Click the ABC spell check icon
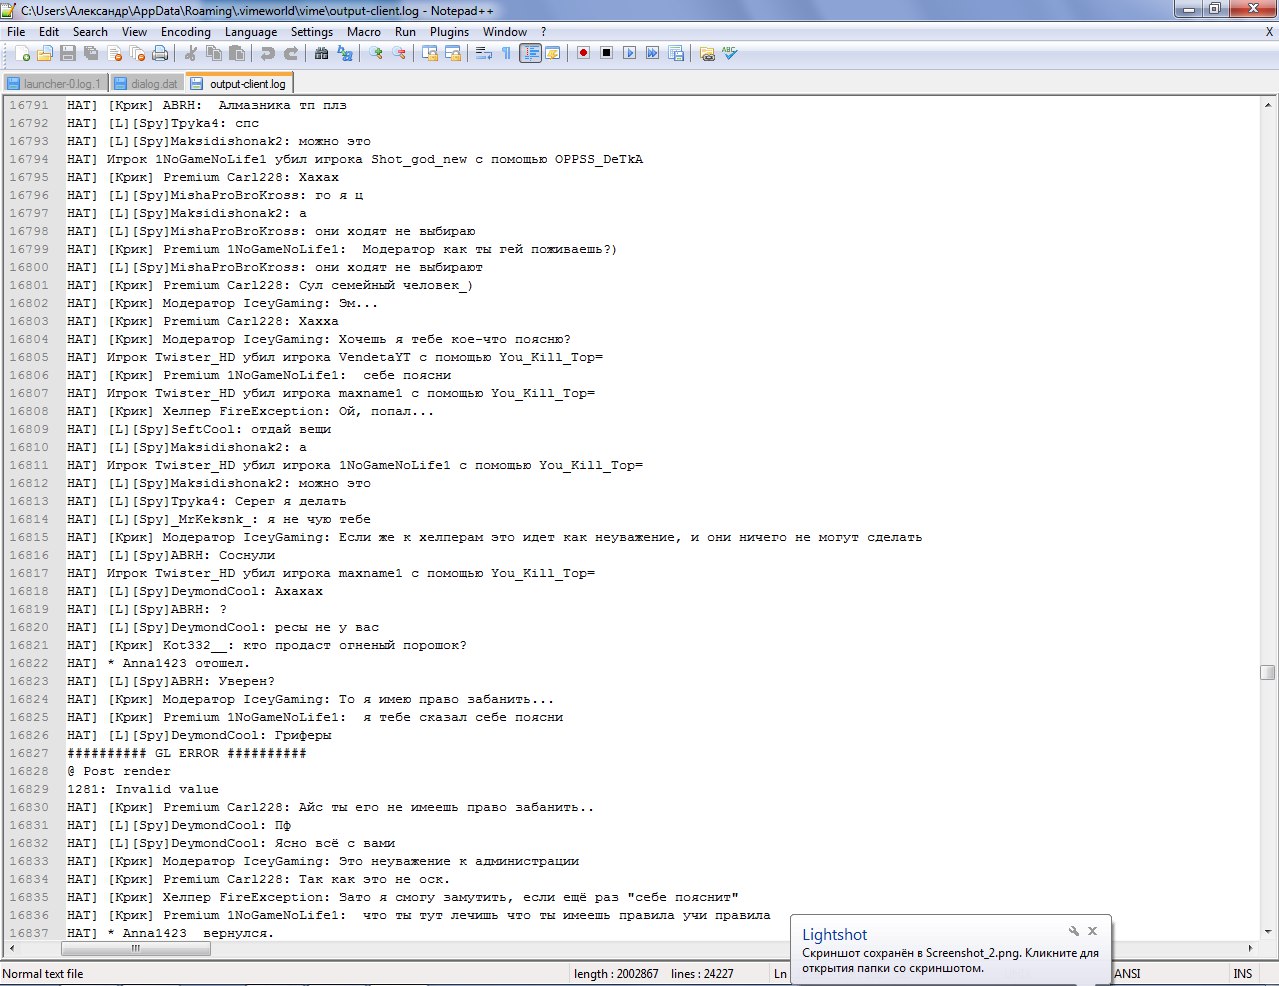This screenshot has height=986, width=1279. tap(730, 54)
